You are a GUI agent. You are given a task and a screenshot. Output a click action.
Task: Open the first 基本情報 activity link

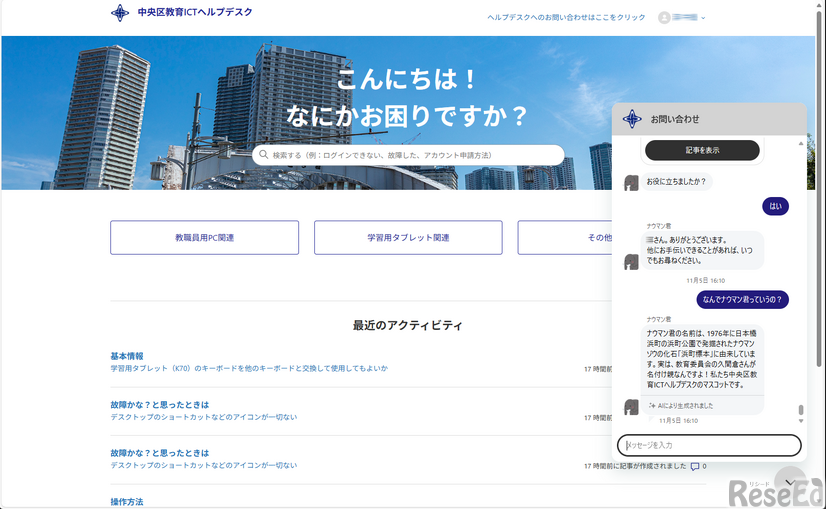click(127, 356)
